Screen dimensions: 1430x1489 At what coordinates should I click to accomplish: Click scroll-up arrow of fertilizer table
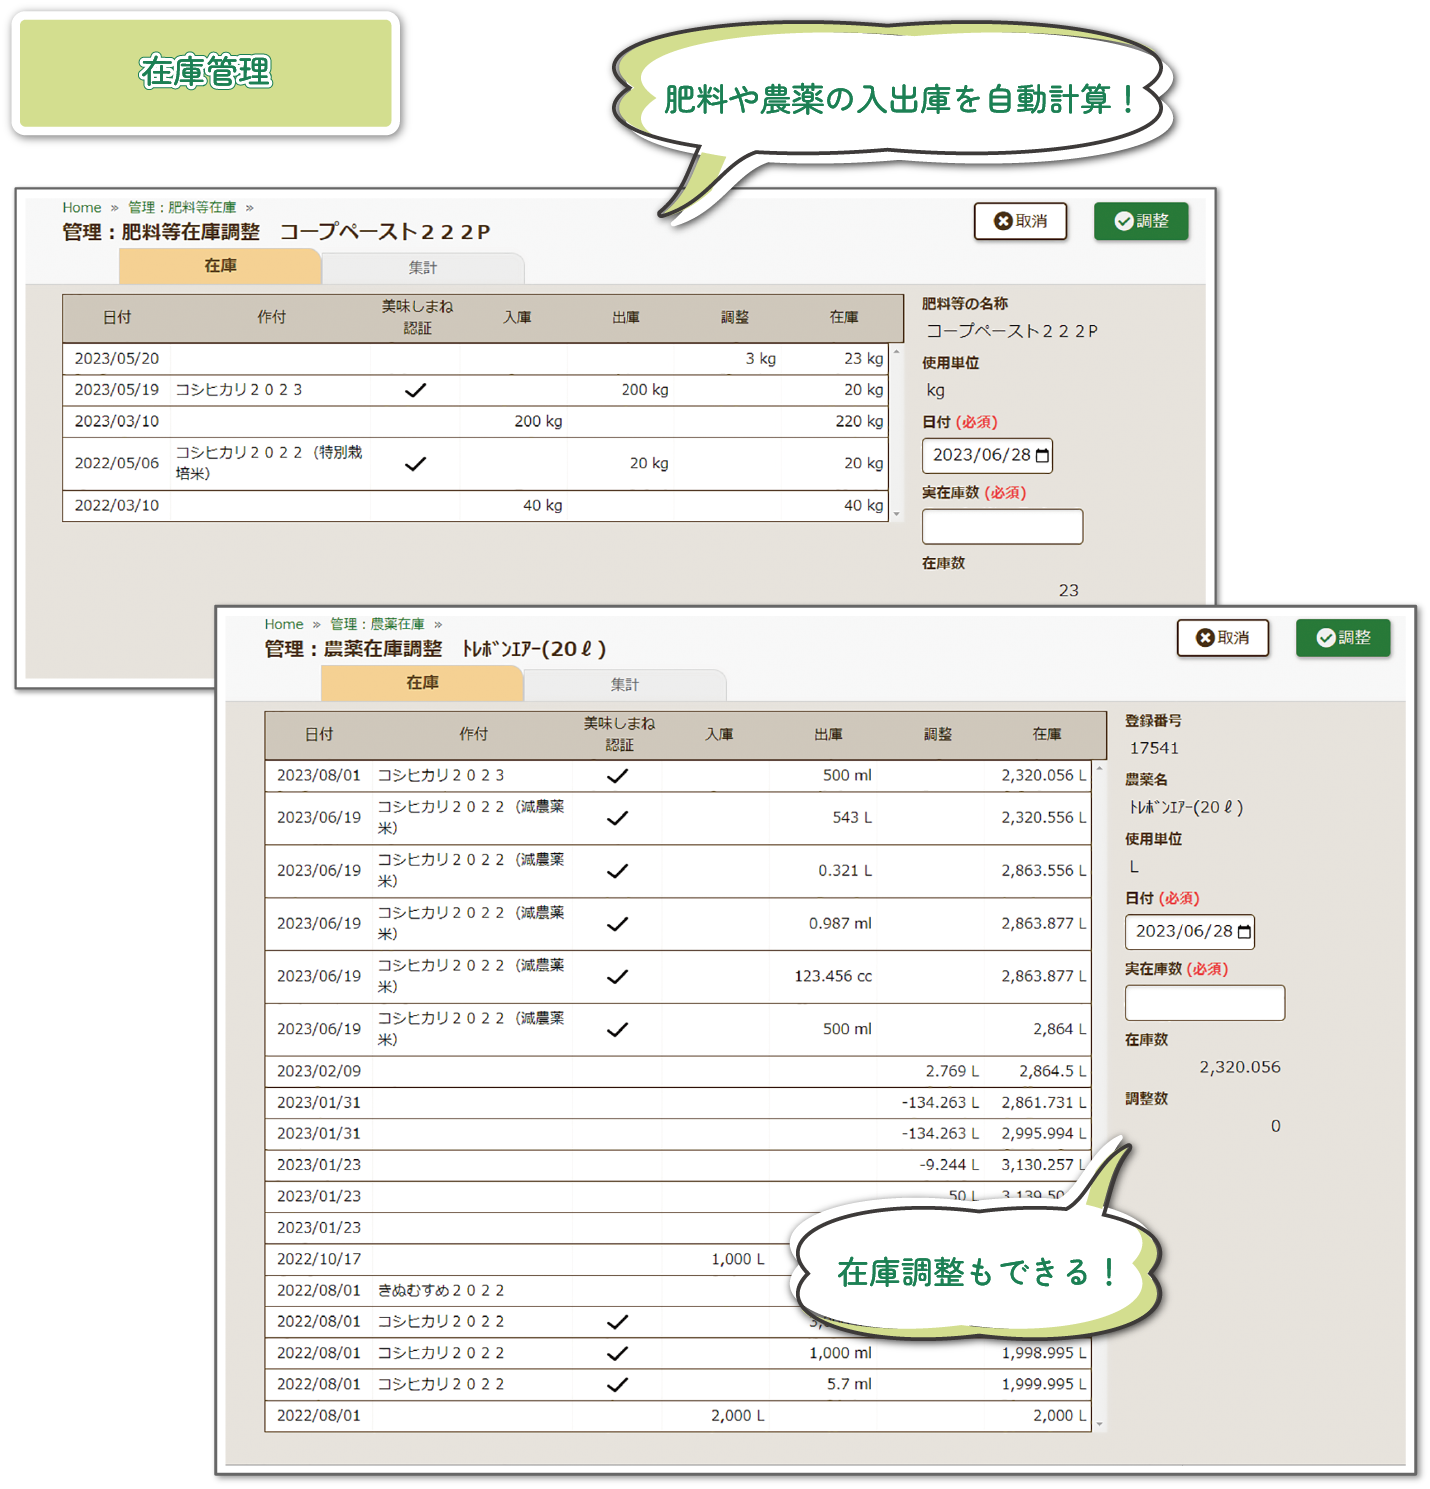click(x=896, y=352)
